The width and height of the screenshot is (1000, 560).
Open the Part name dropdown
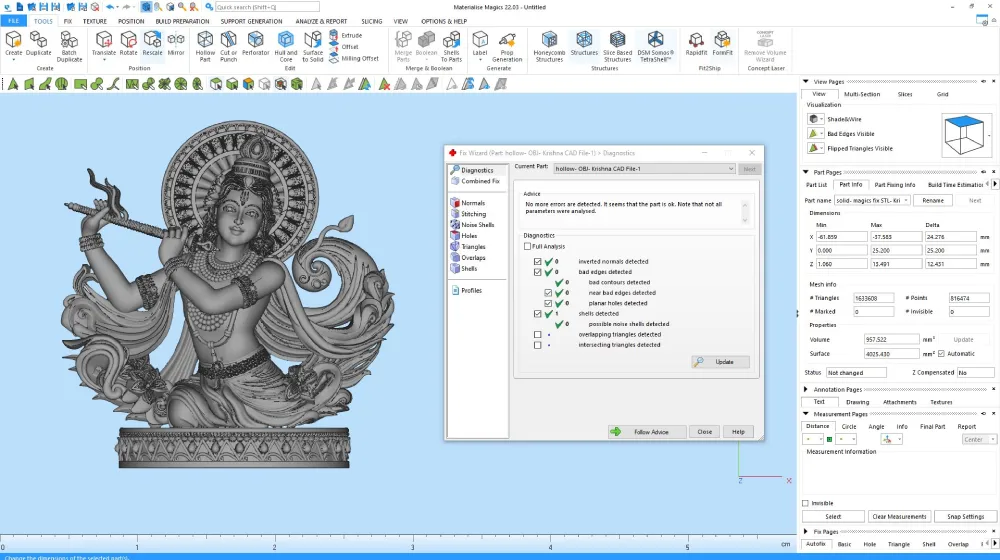click(872, 201)
